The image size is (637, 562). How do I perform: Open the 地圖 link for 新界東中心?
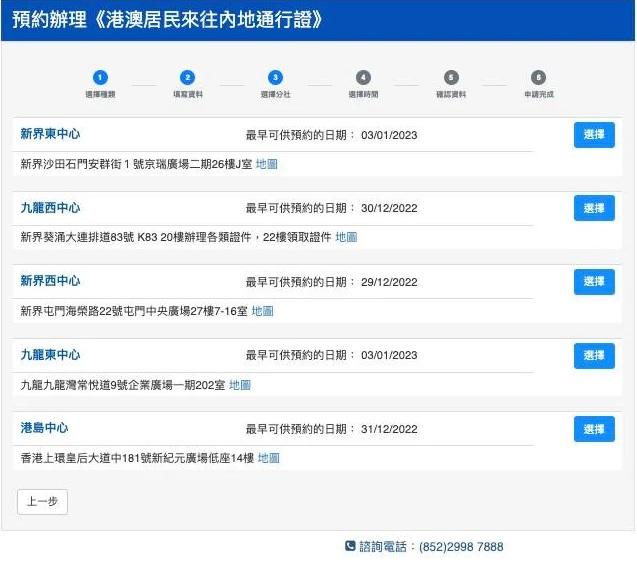click(266, 163)
